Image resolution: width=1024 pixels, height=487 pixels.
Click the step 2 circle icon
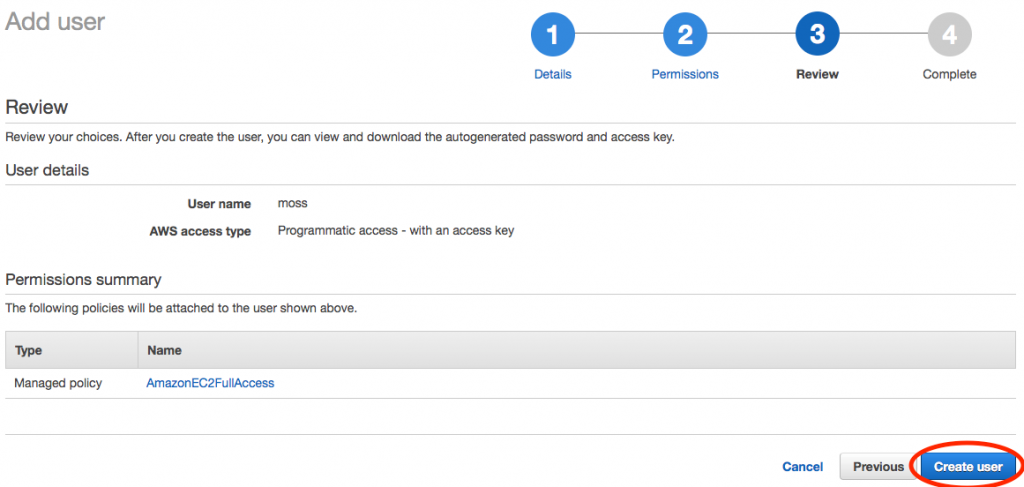point(685,35)
